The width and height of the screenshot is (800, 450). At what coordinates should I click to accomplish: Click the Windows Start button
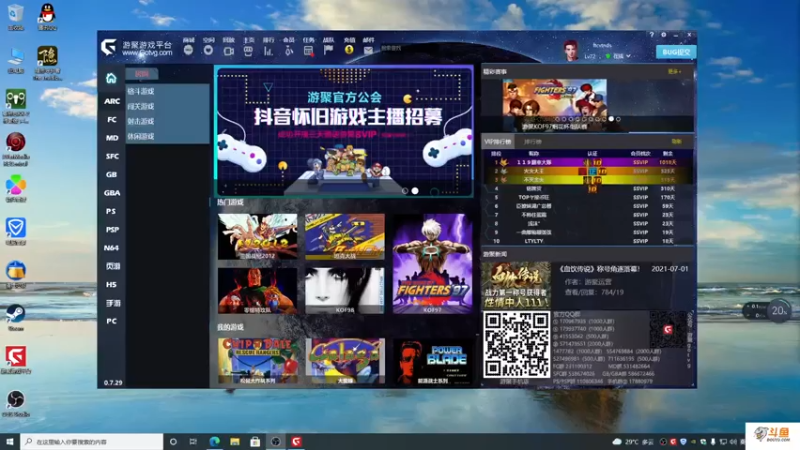tap(10, 441)
